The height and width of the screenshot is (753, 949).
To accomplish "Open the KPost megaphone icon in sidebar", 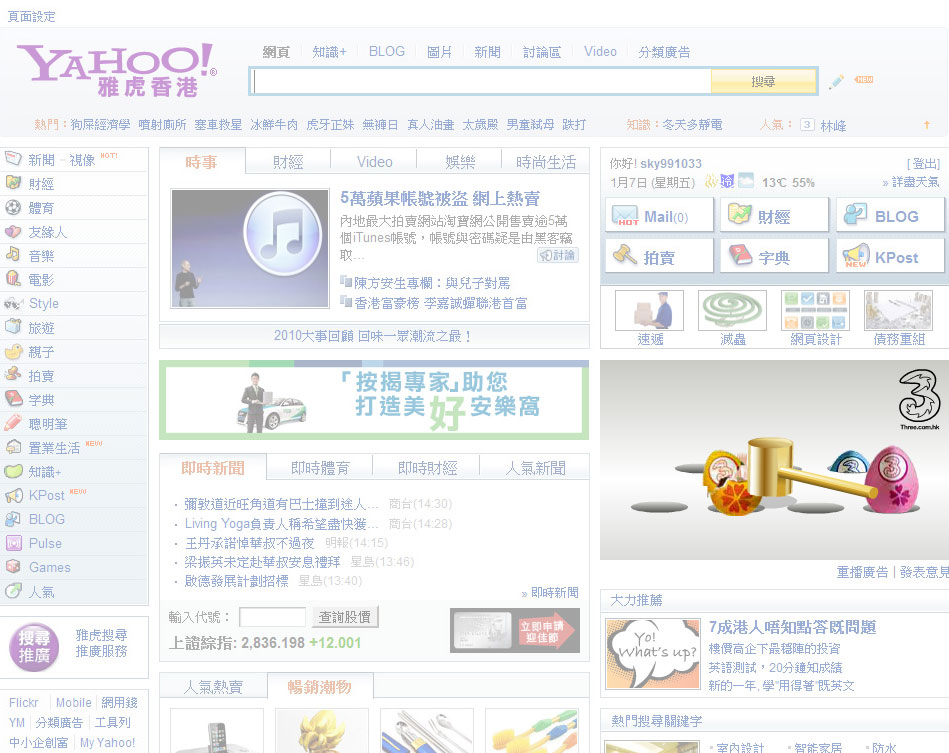I will tap(13, 495).
